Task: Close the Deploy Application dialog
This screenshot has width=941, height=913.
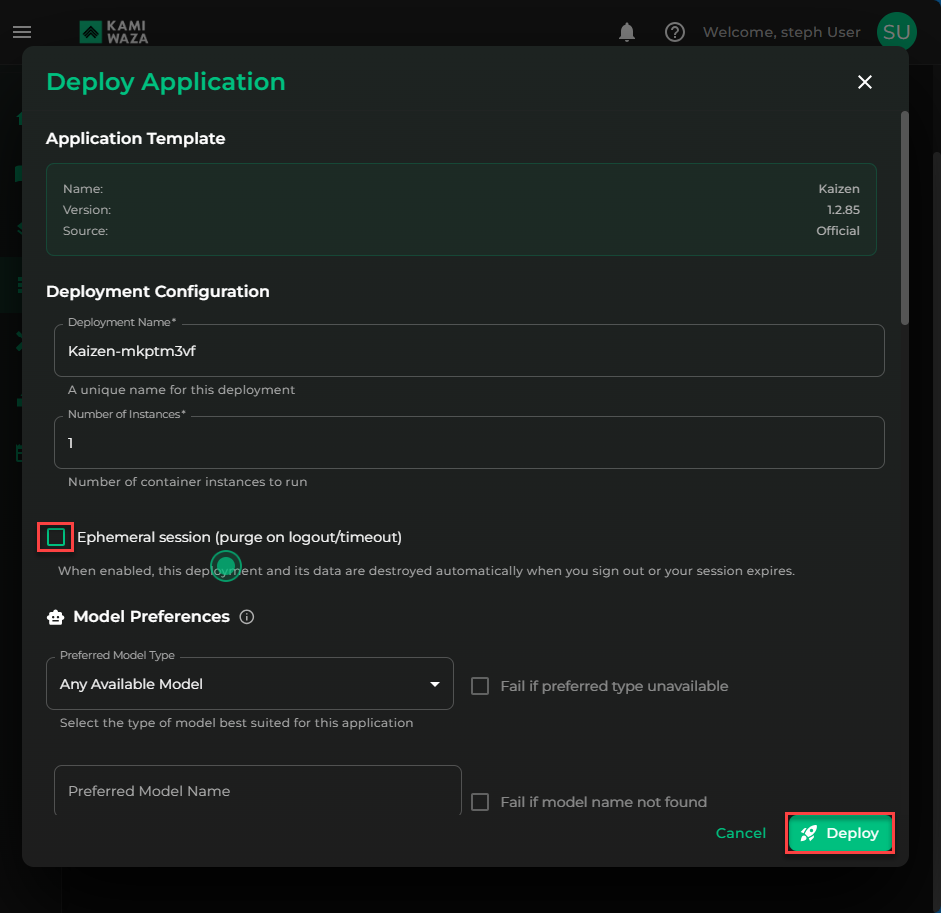Action: point(864,82)
